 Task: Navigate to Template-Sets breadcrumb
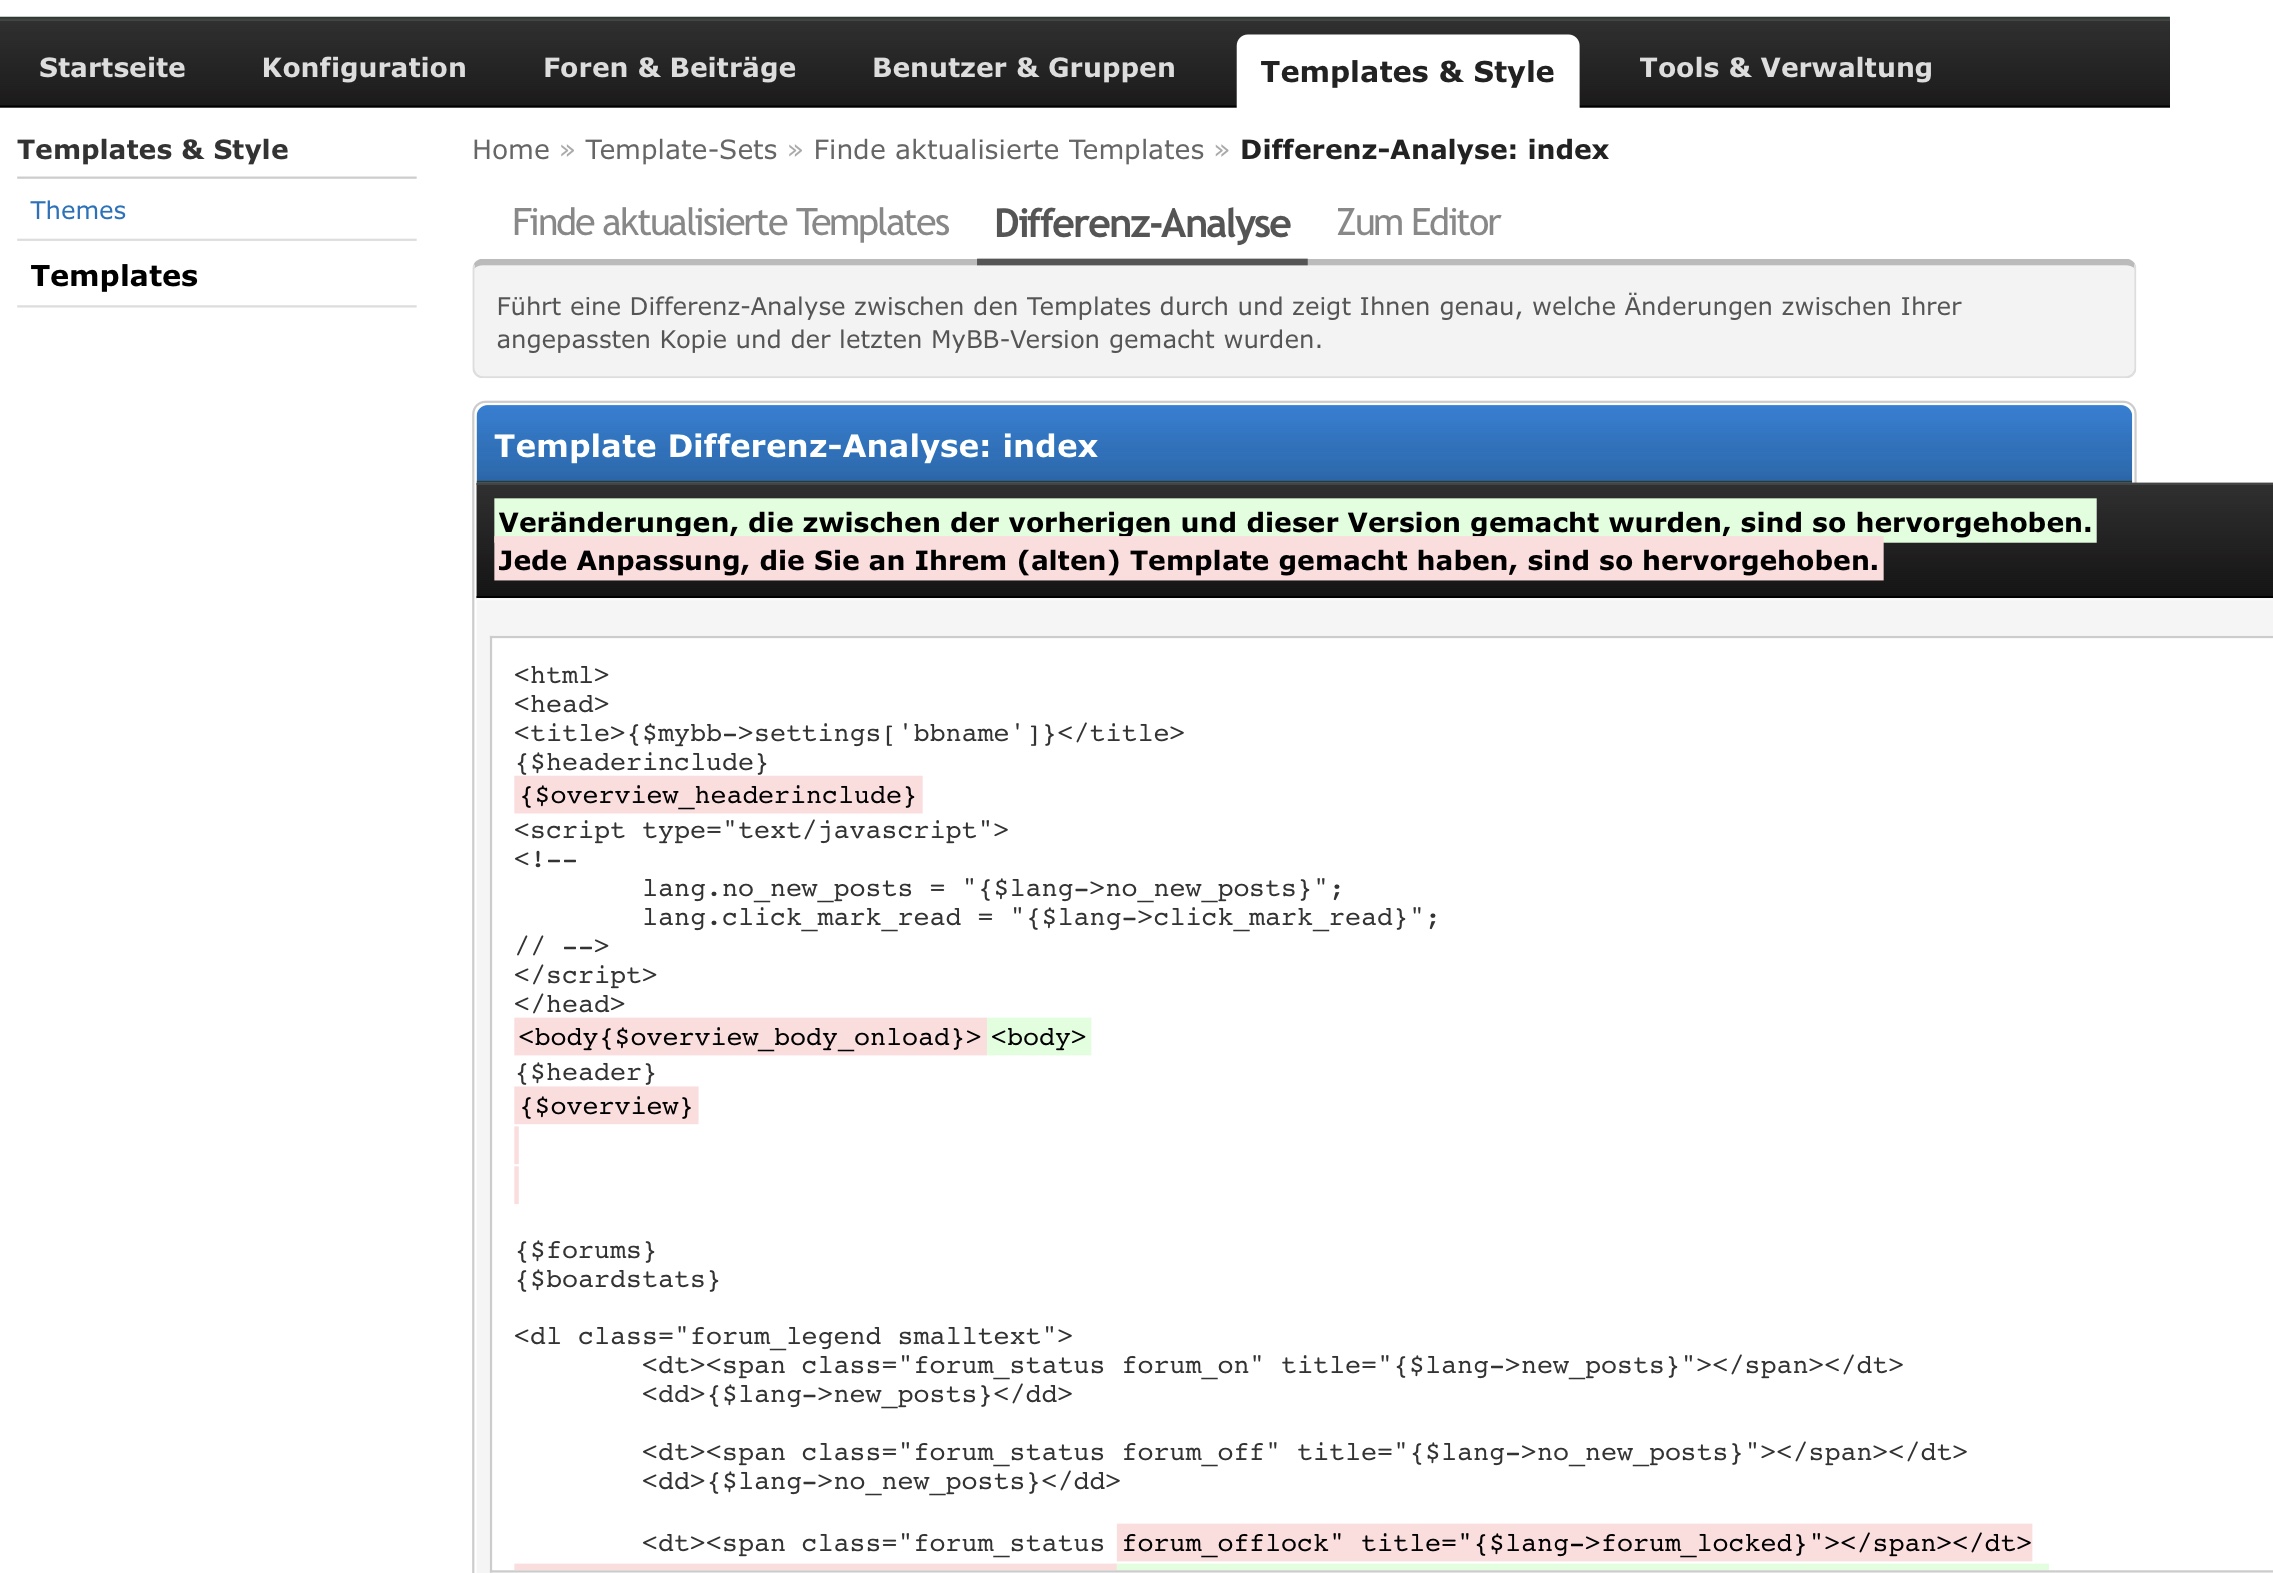(681, 150)
